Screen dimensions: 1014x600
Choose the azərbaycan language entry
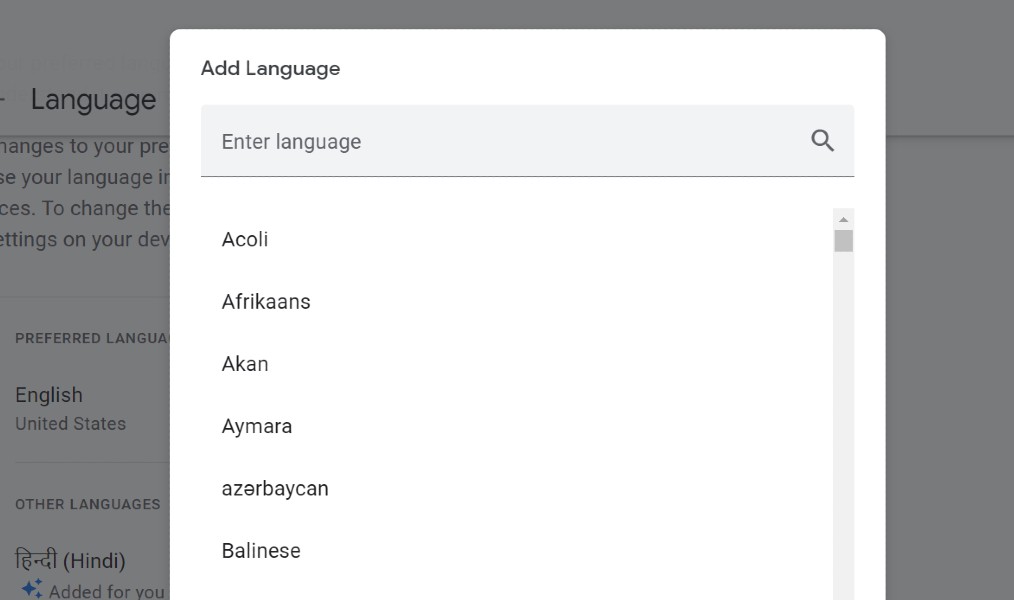pos(275,488)
